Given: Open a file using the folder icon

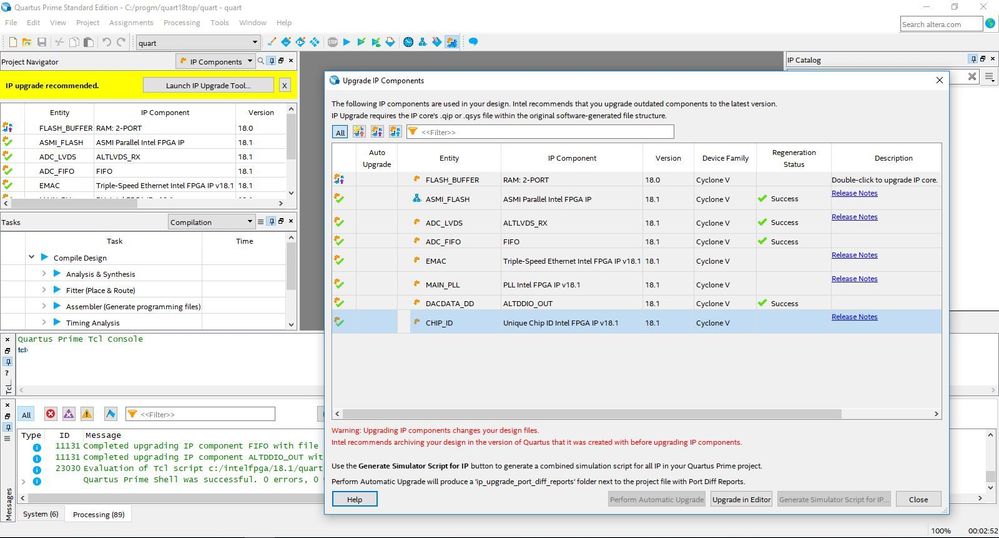Looking at the screenshot, I should pyautogui.click(x=27, y=42).
